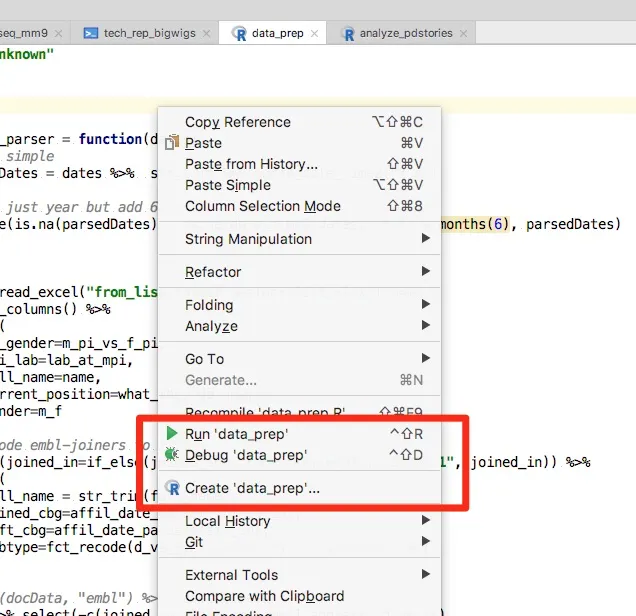
Task: Click the R file icon on analyze_pdstories tab
Action: 347,33
